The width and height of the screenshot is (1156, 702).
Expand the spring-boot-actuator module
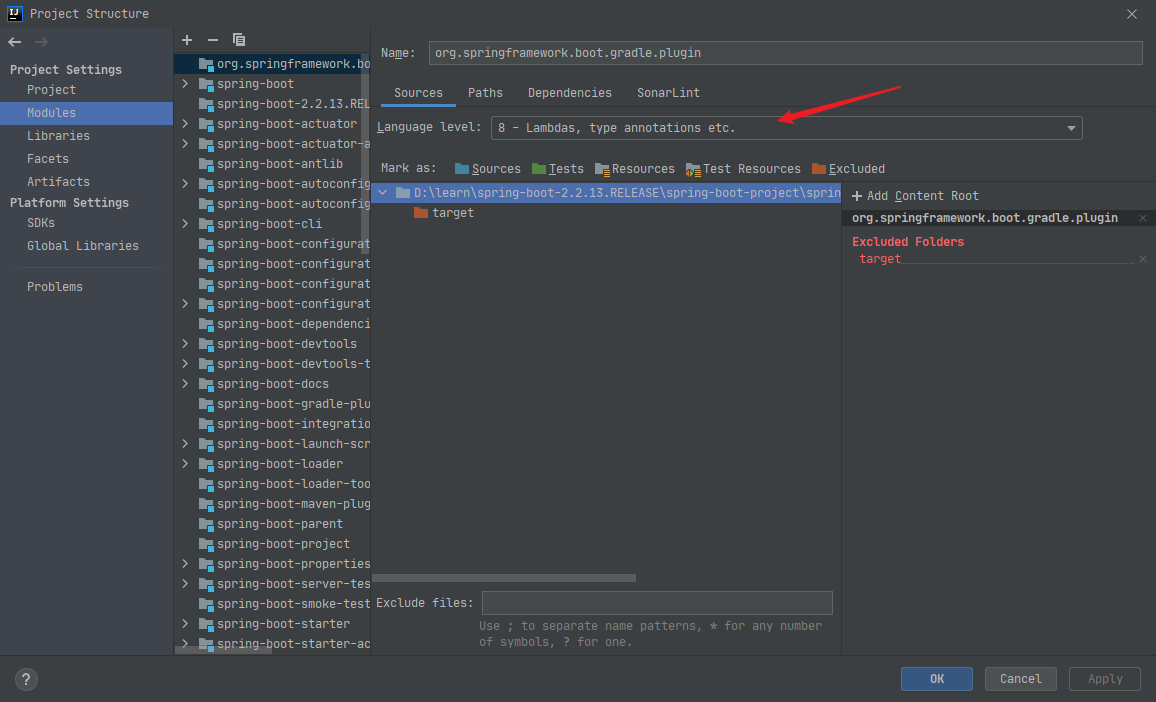click(x=185, y=124)
